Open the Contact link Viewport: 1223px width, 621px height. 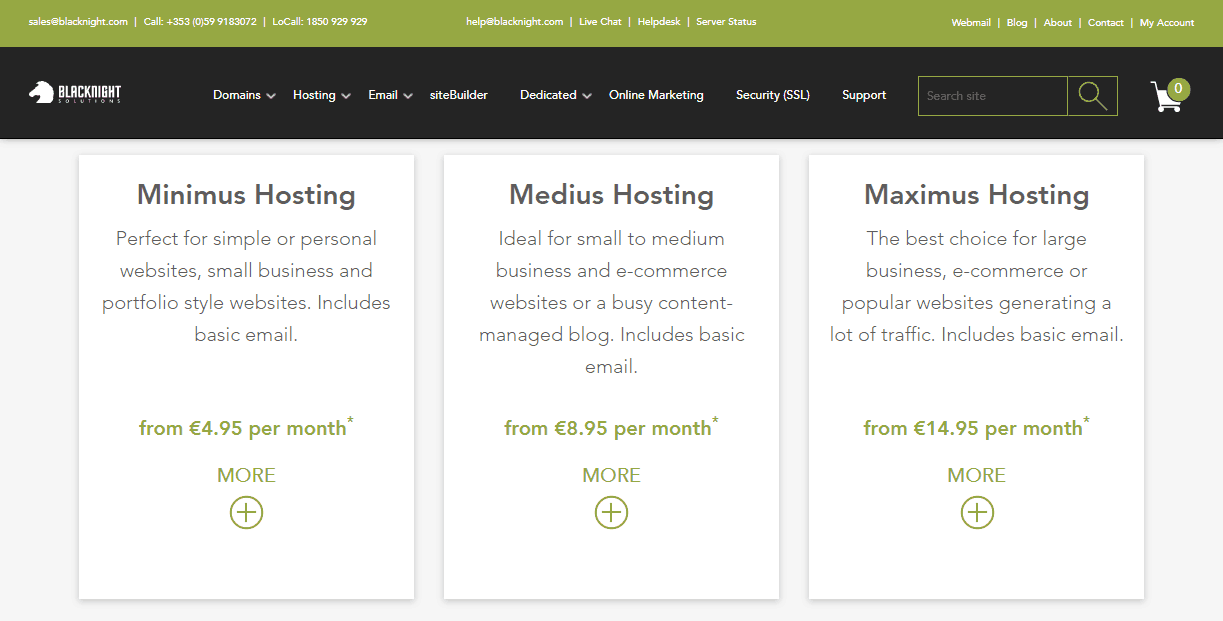pyautogui.click(x=1106, y=22)
